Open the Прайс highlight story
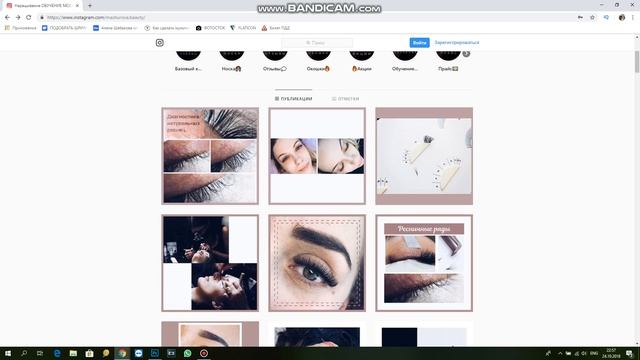 [x=448, y=61]
